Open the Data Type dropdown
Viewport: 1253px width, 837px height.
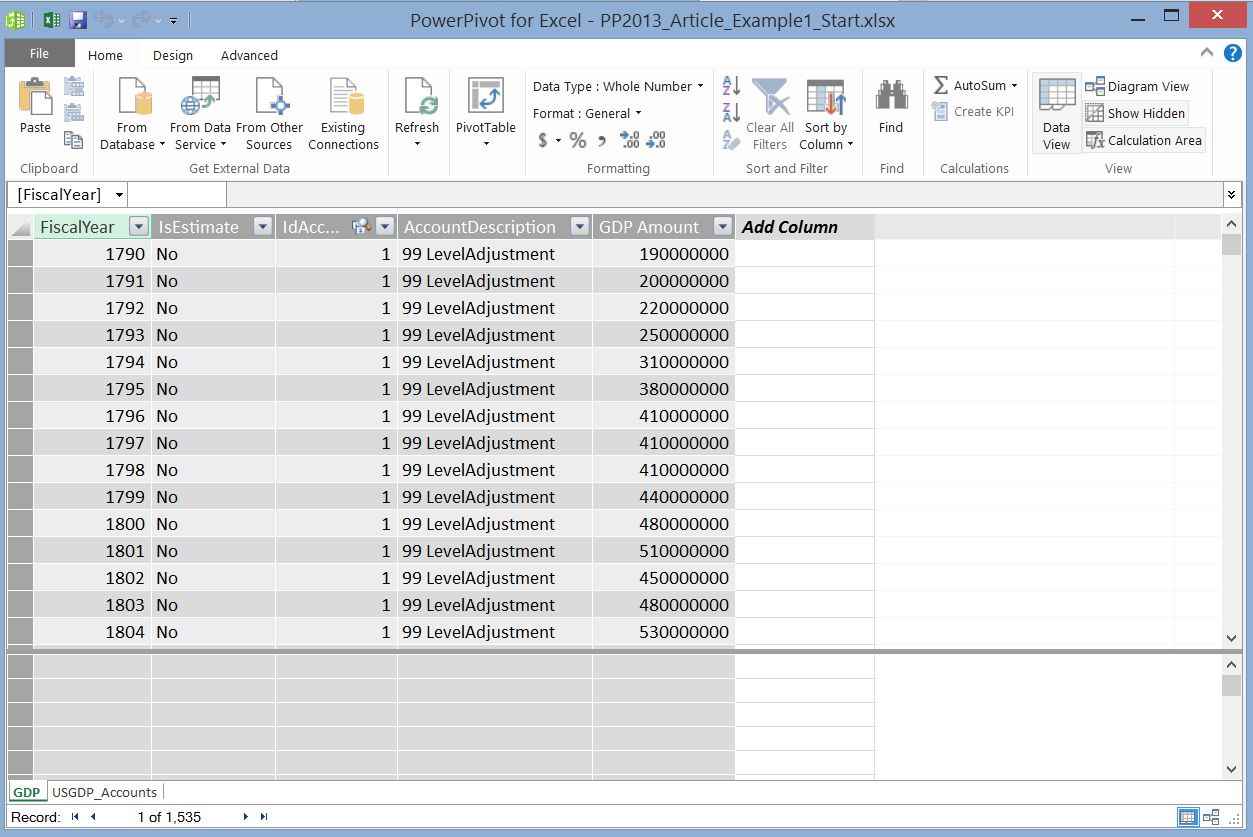[x=702, y=86]
